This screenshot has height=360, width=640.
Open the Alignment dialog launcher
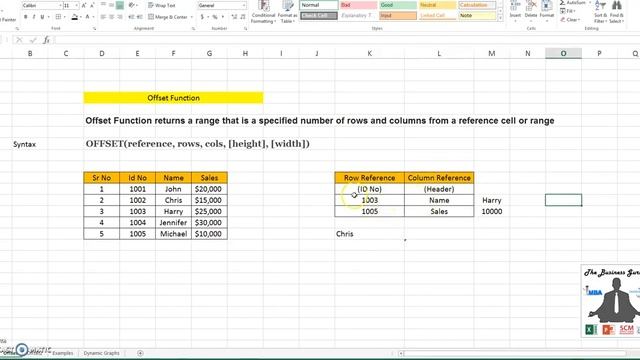pos(193,29)
